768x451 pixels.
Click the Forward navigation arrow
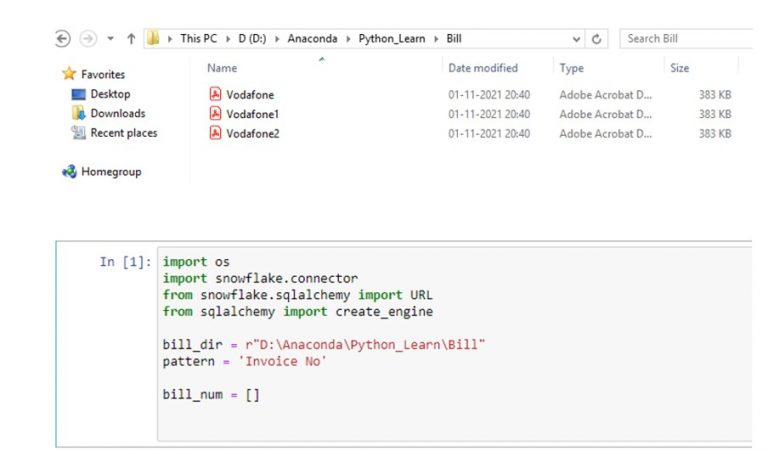pyautogui.click(x=89, y=39)
